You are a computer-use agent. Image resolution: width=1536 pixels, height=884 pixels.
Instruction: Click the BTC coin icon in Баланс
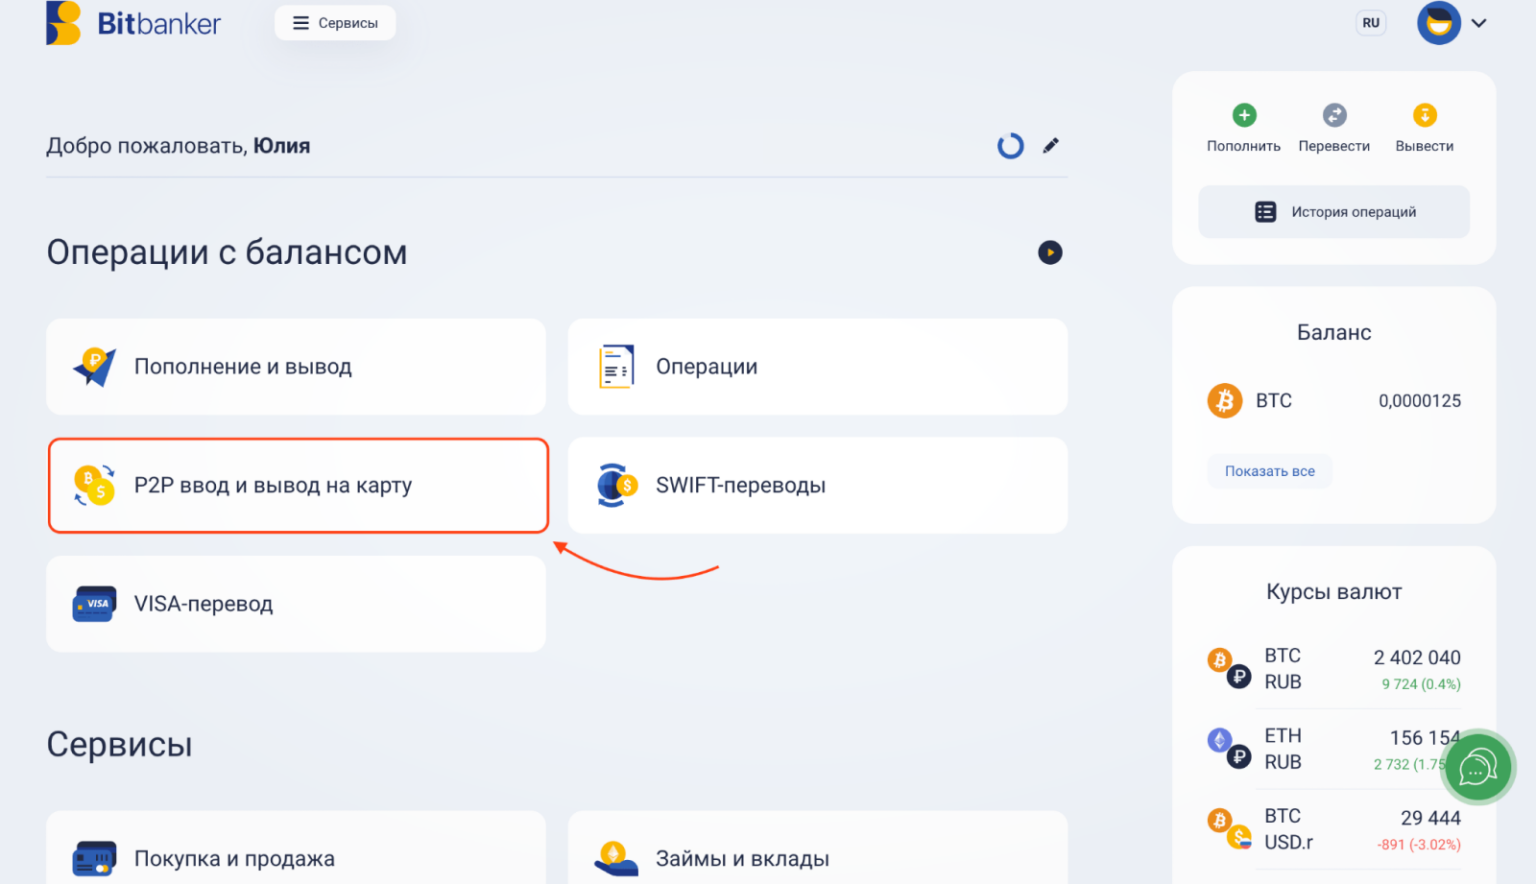click(x=1225, y=401)
